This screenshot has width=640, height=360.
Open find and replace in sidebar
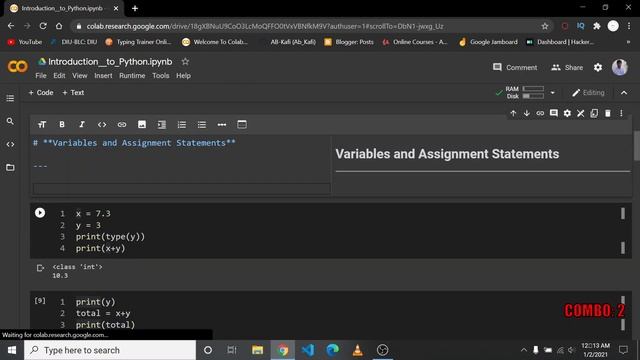click(x=10, y=121)
